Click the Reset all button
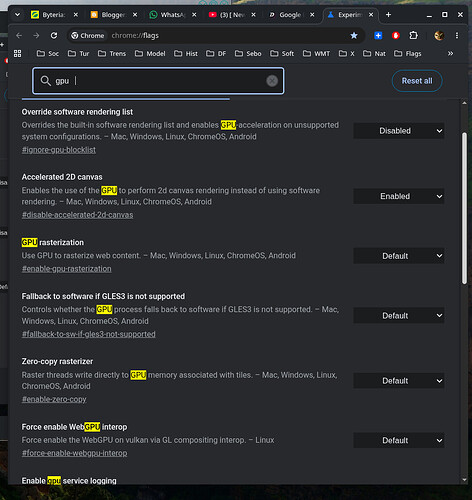Viewport: 472px width, 500px height. point(417,81)
